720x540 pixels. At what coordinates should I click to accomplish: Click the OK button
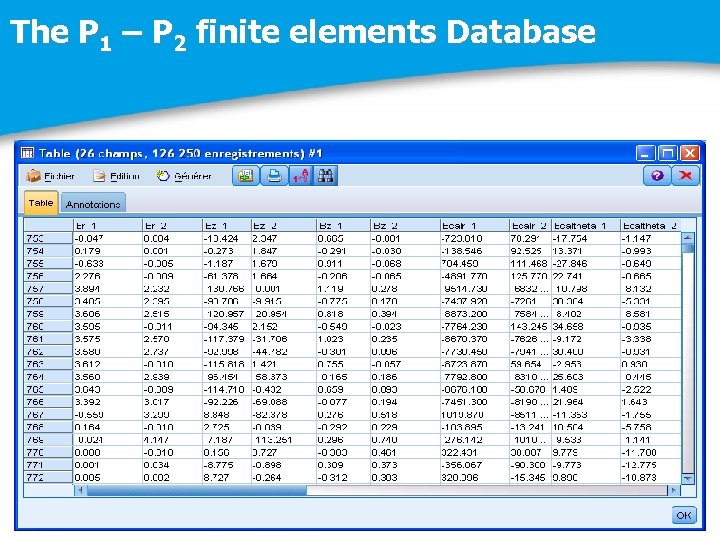point(684,515)
